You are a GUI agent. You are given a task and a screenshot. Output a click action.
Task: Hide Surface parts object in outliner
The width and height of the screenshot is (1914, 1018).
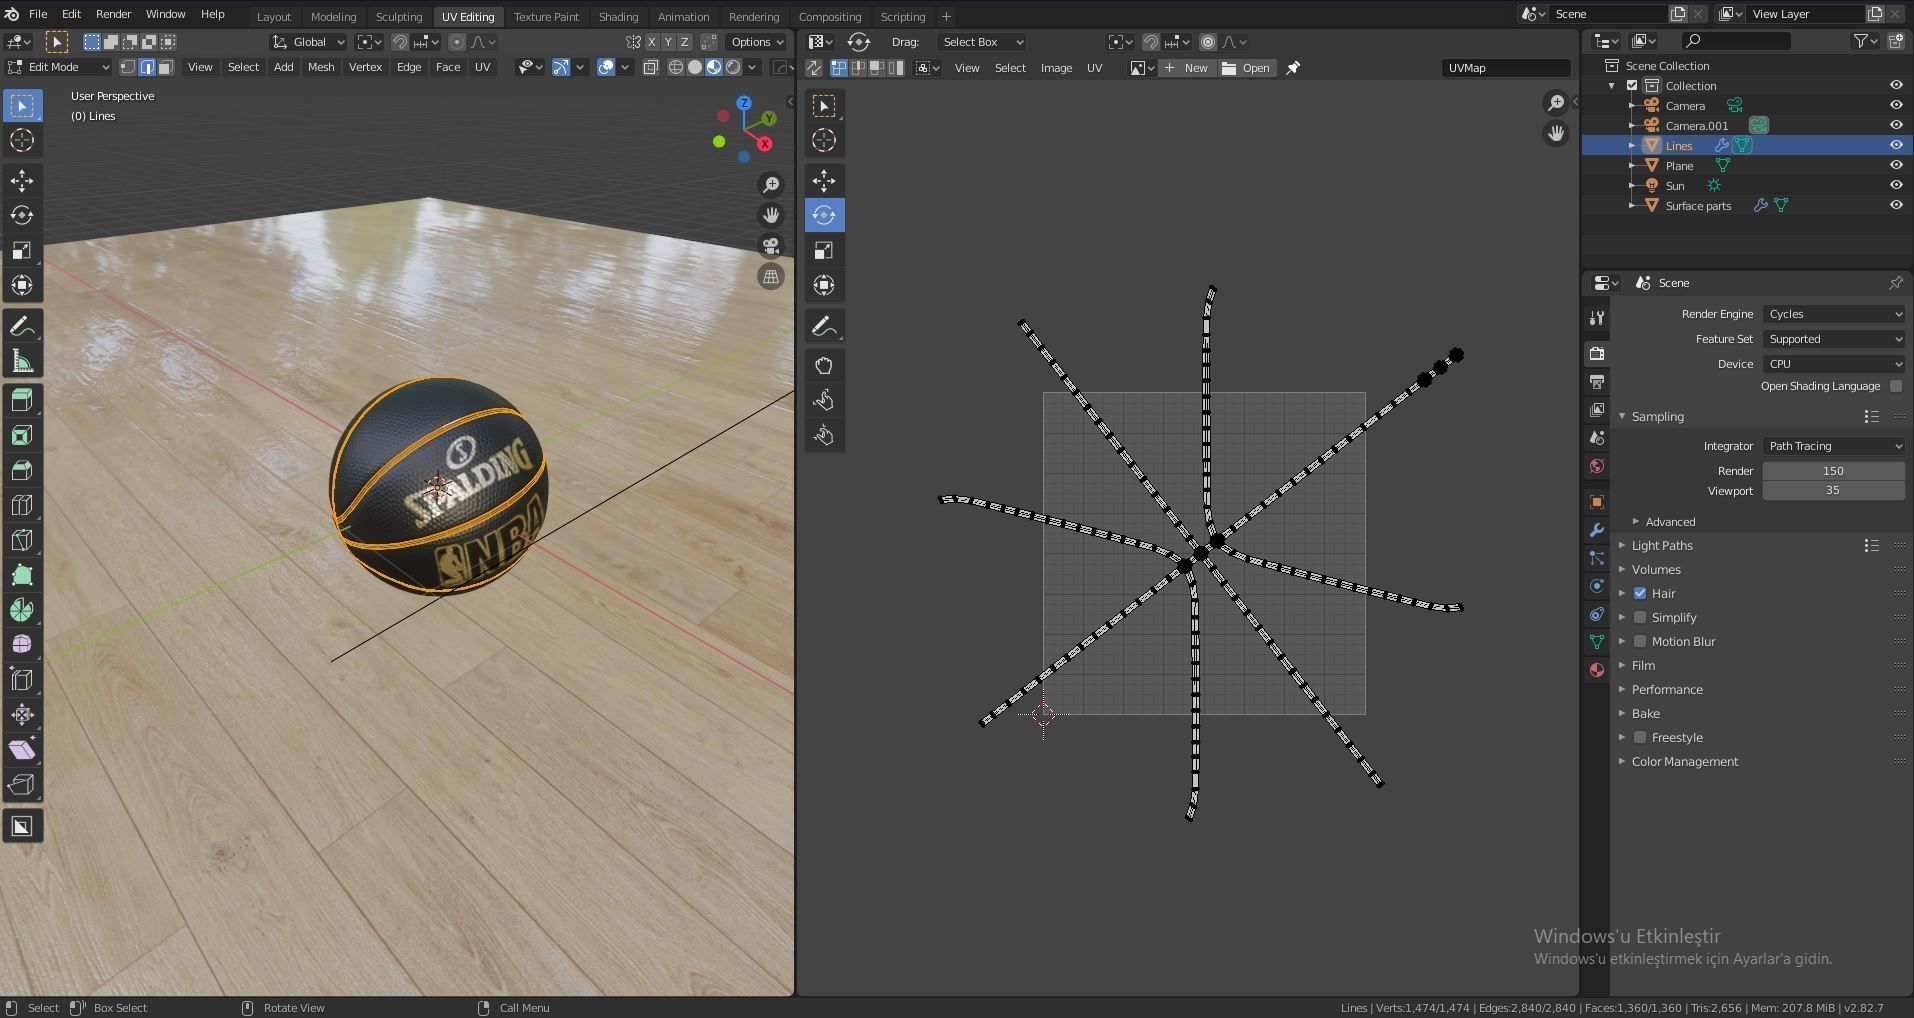pos(1895,206)
